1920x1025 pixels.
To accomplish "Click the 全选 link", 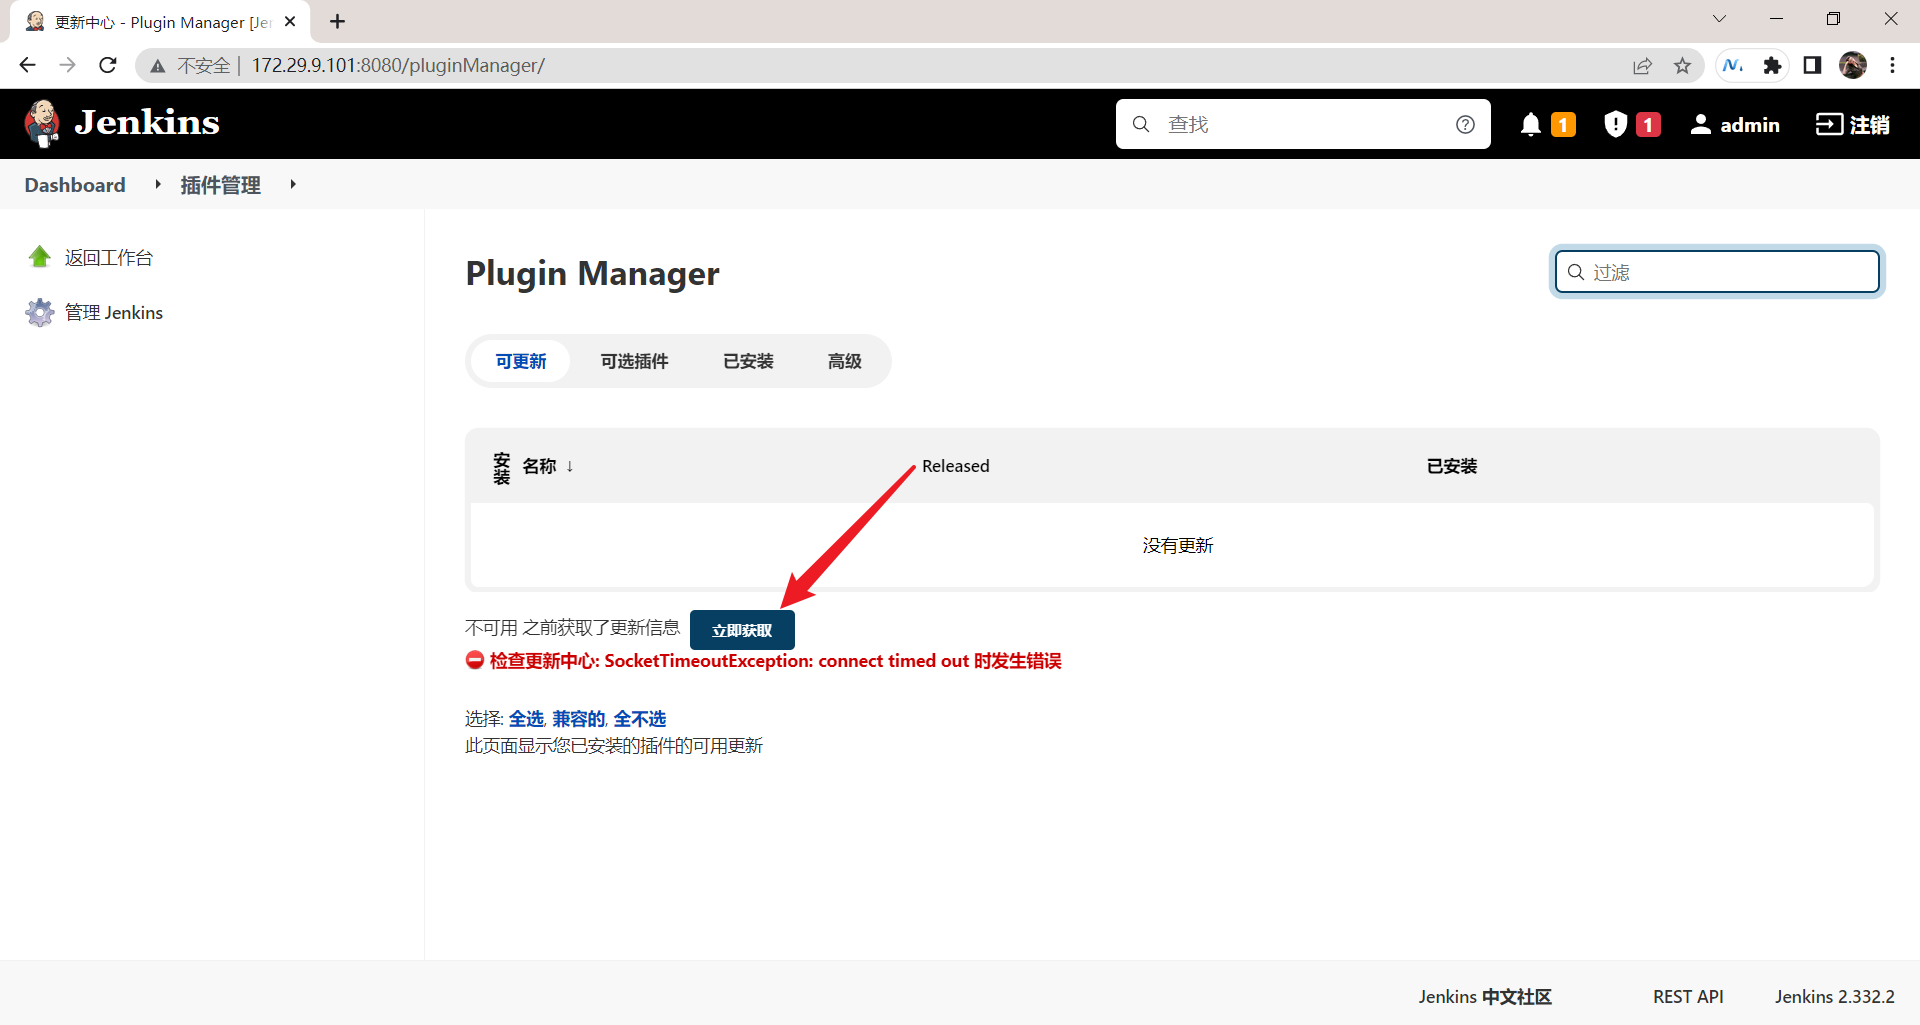I will pos(526,719).
